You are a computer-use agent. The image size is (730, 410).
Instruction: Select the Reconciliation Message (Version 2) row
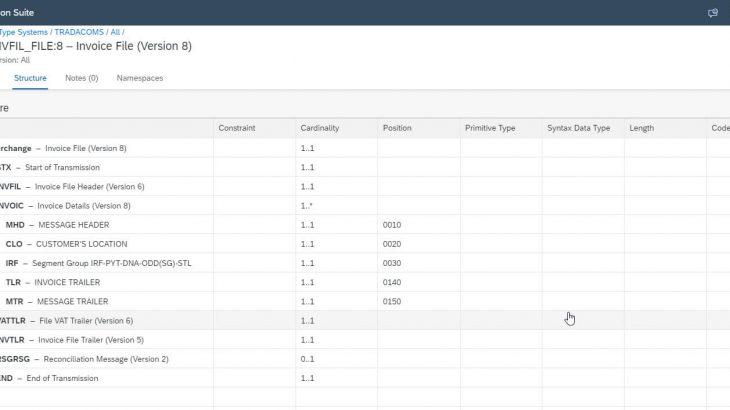click(x=365, y=359)
